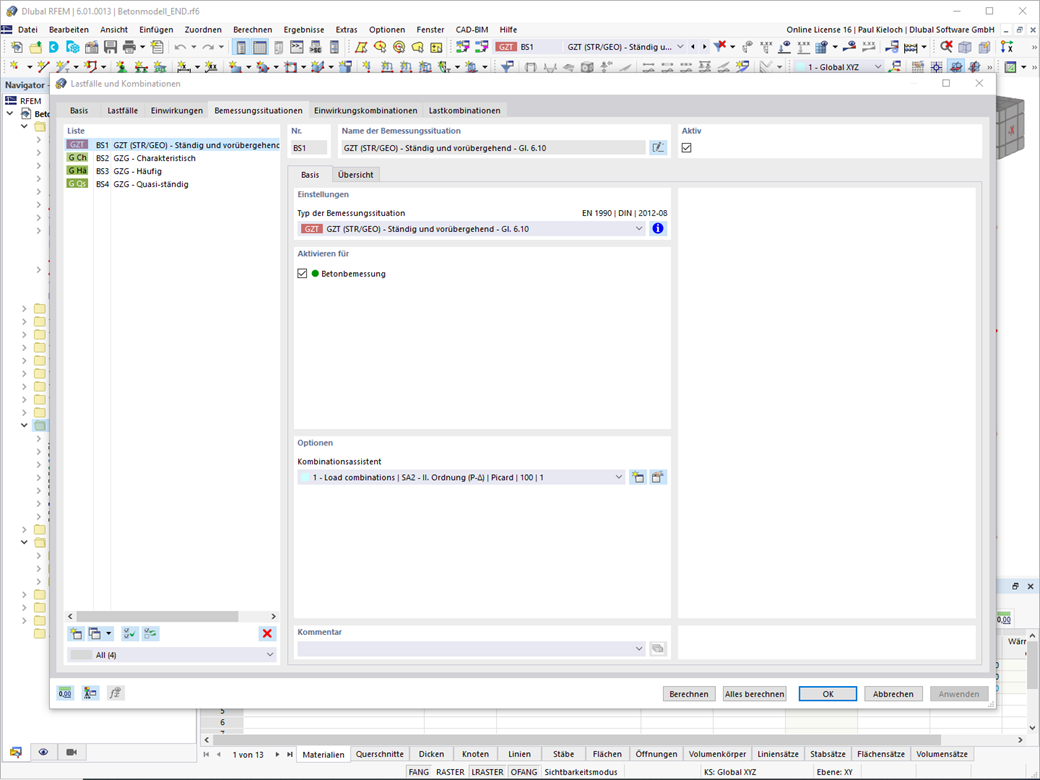Go to previous load case arrow

[693, 47]
